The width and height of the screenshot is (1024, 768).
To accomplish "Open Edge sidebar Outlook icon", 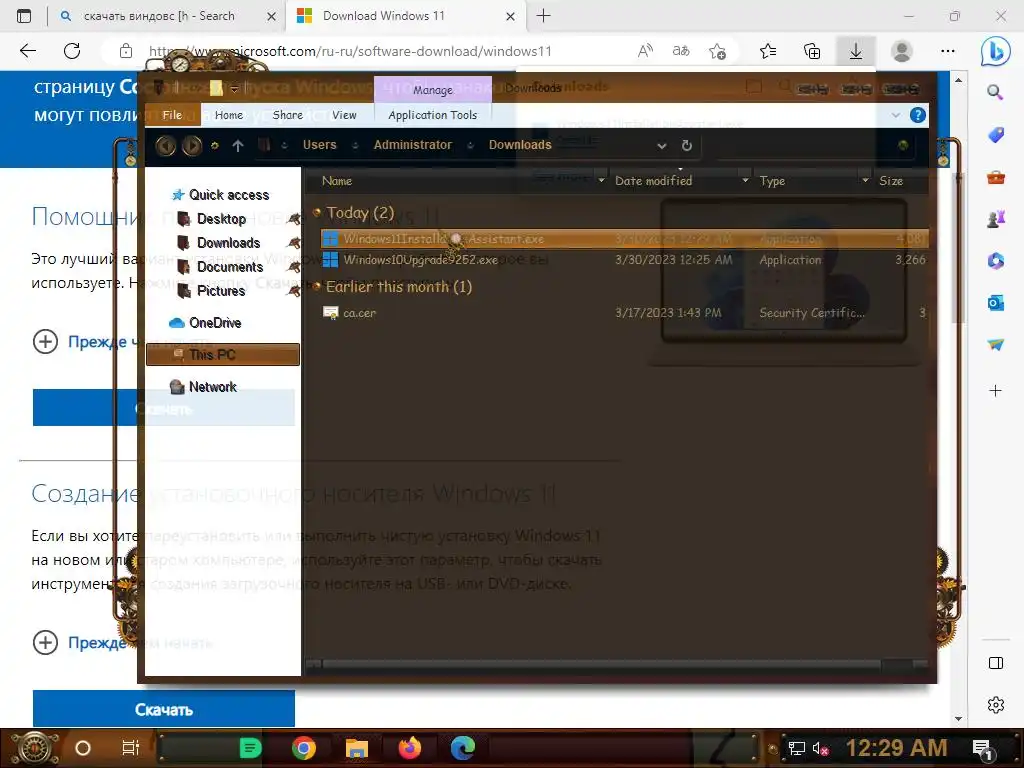I will point(995,303).
